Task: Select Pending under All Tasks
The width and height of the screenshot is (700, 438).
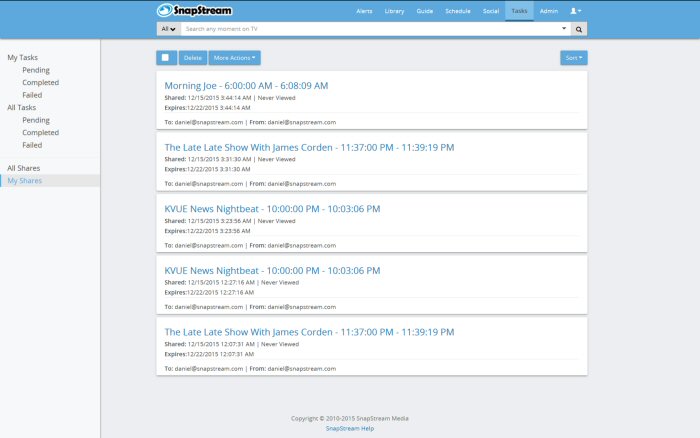Action: pyautogui.click(x=36, y=120)
